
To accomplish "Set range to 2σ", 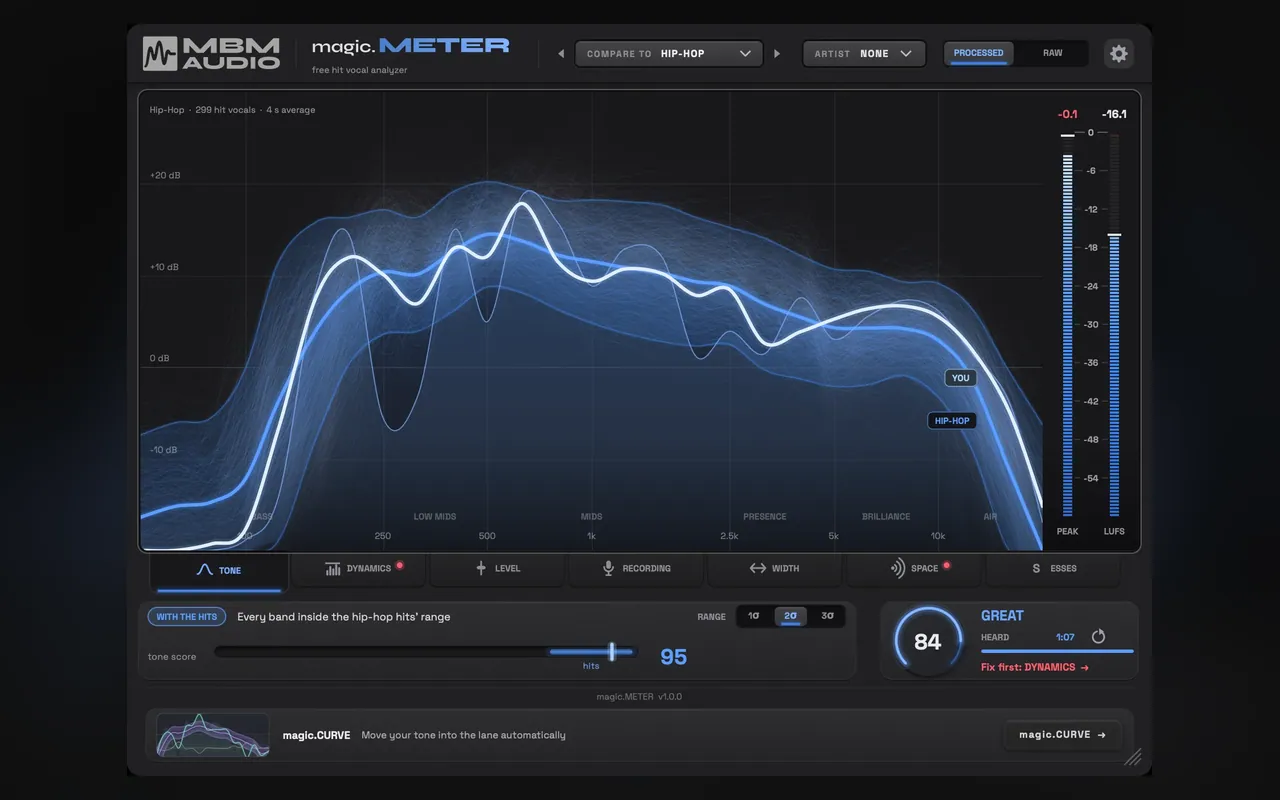I will [x=790, y=616].
